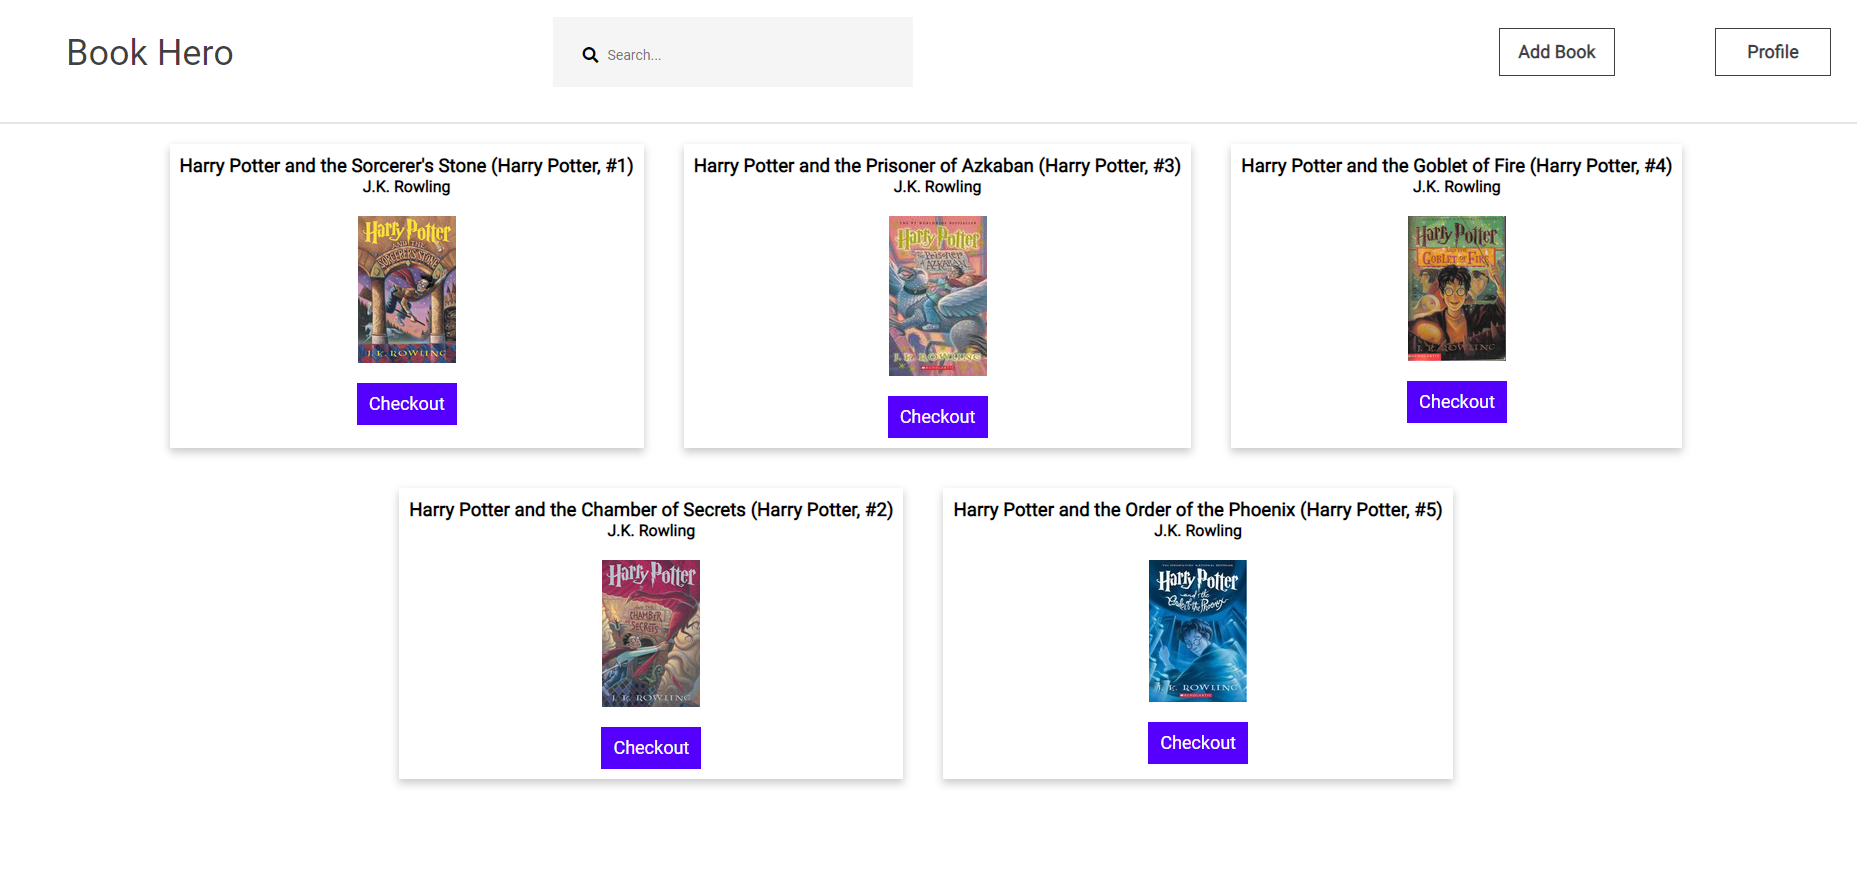The image size is (1857, 871).
Task: Click the Sorcerer's Stone cover image
Action: (407, 289)
